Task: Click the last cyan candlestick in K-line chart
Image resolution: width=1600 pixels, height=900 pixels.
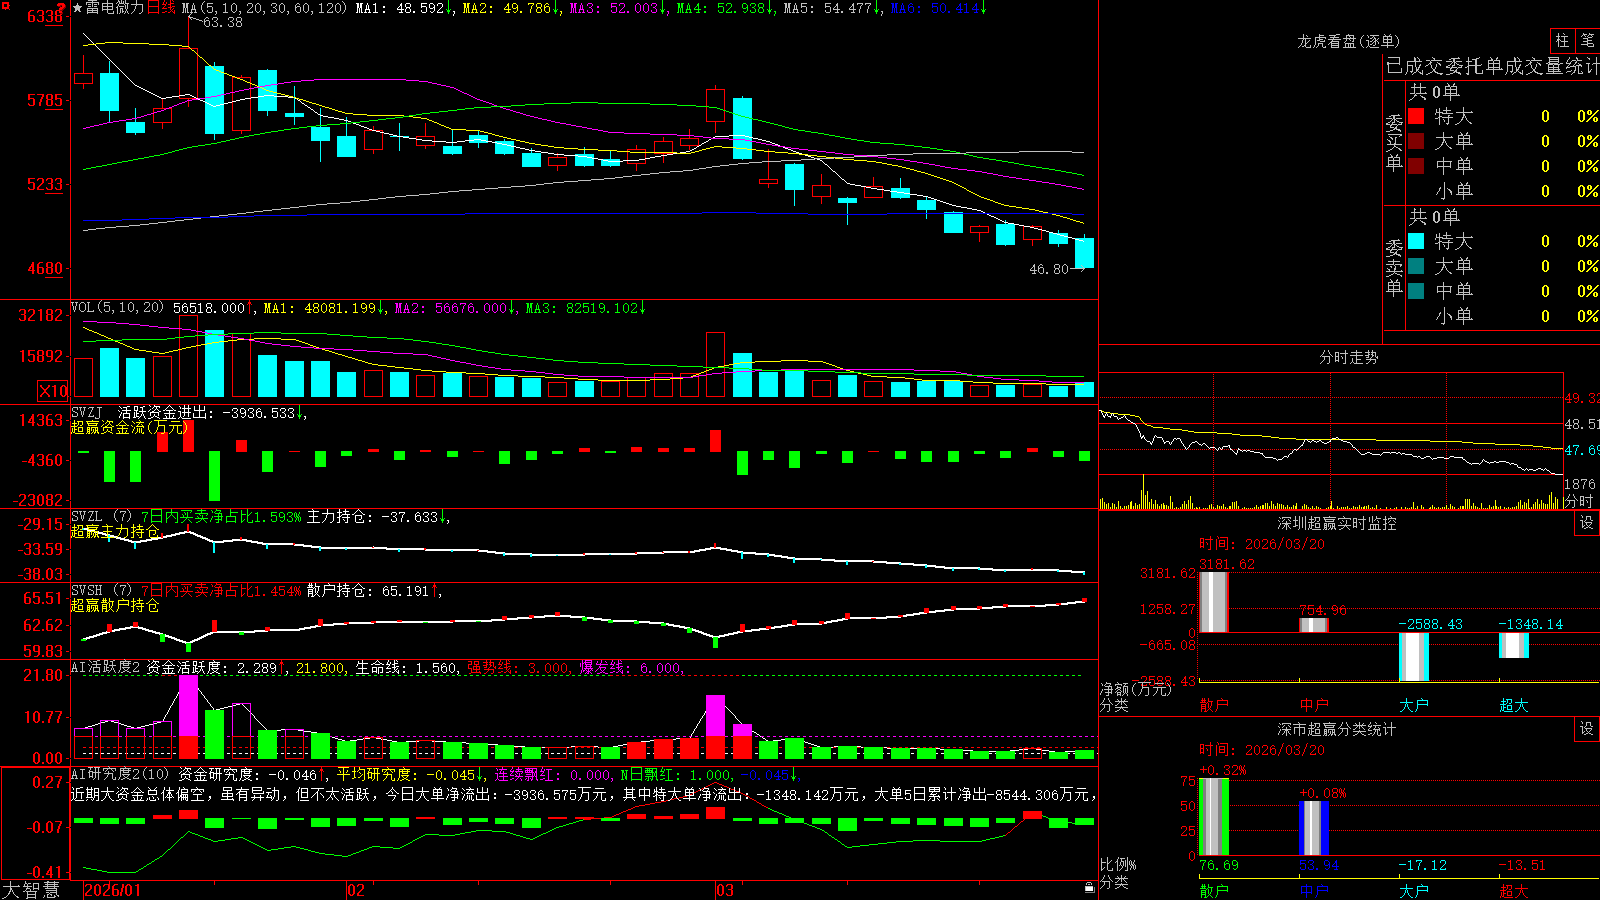Action: pos(1084,252)
